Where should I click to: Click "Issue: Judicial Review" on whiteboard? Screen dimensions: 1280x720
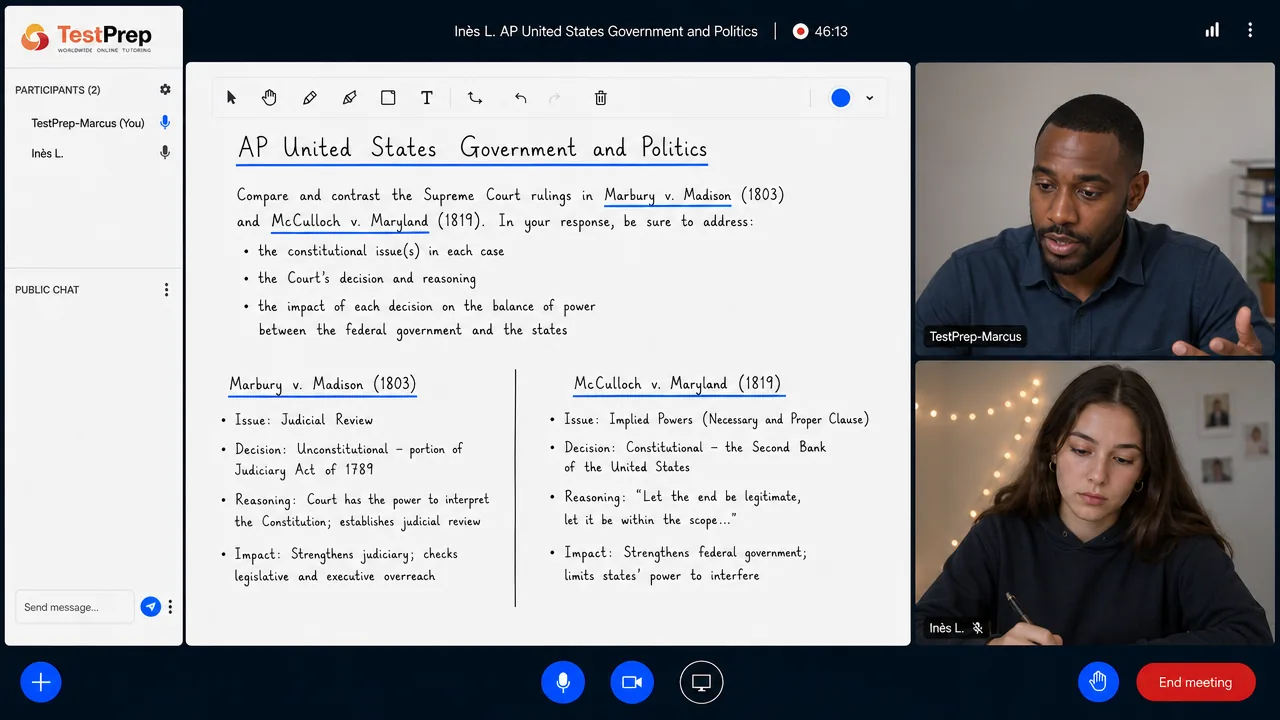[304, 420]
